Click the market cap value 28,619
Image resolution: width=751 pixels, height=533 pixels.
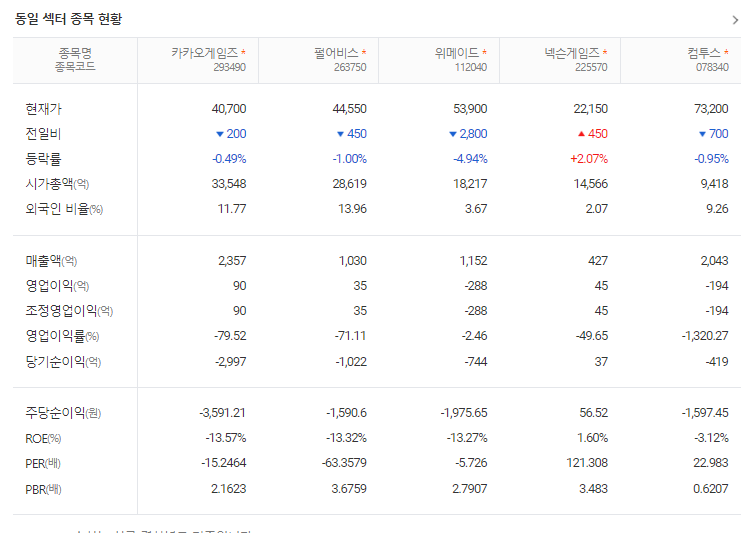[x=350, y=184]
